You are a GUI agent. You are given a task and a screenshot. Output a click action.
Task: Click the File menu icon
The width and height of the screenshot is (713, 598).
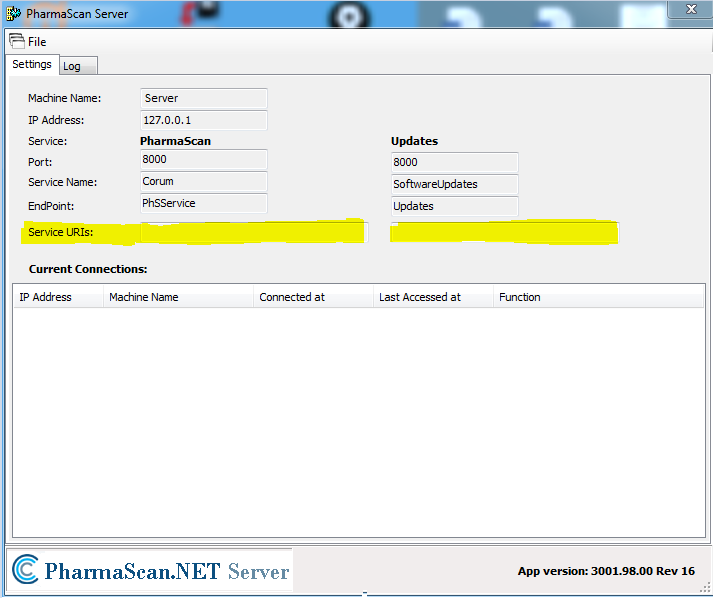(x=17, y=41)
